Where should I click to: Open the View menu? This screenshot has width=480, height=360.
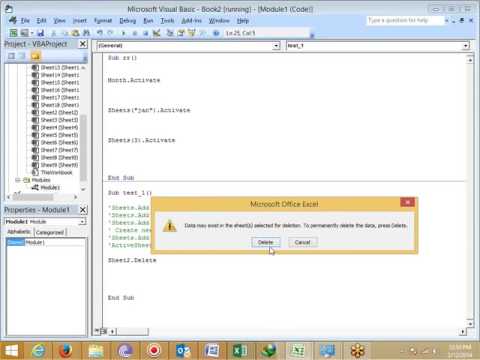tap(60, 21)
